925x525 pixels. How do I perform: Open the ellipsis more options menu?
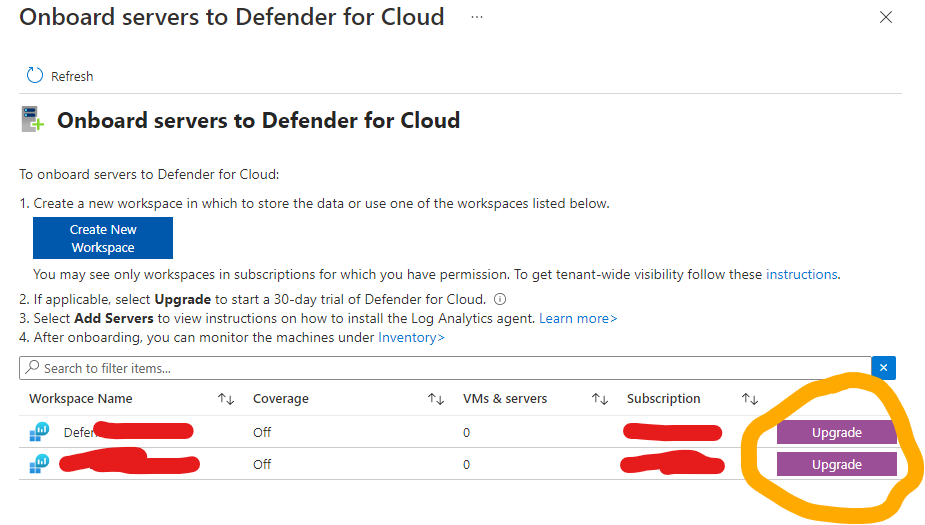[477, 17]
